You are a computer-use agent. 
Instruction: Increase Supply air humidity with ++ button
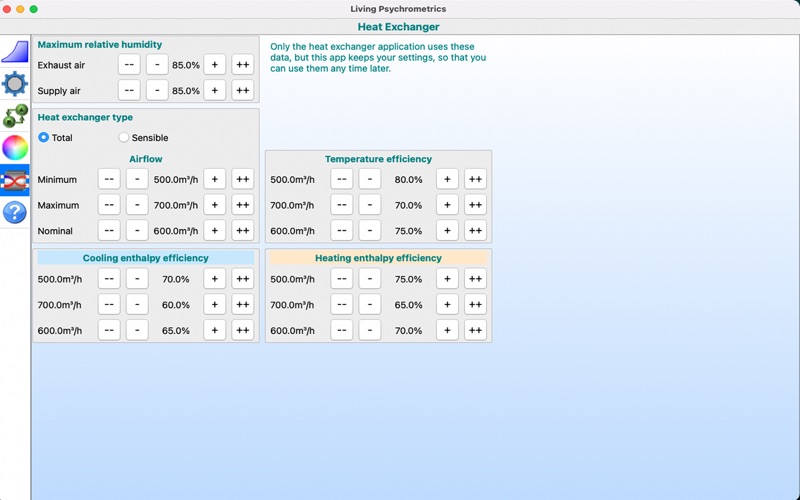pyautogui.click(x=243, y=90)
